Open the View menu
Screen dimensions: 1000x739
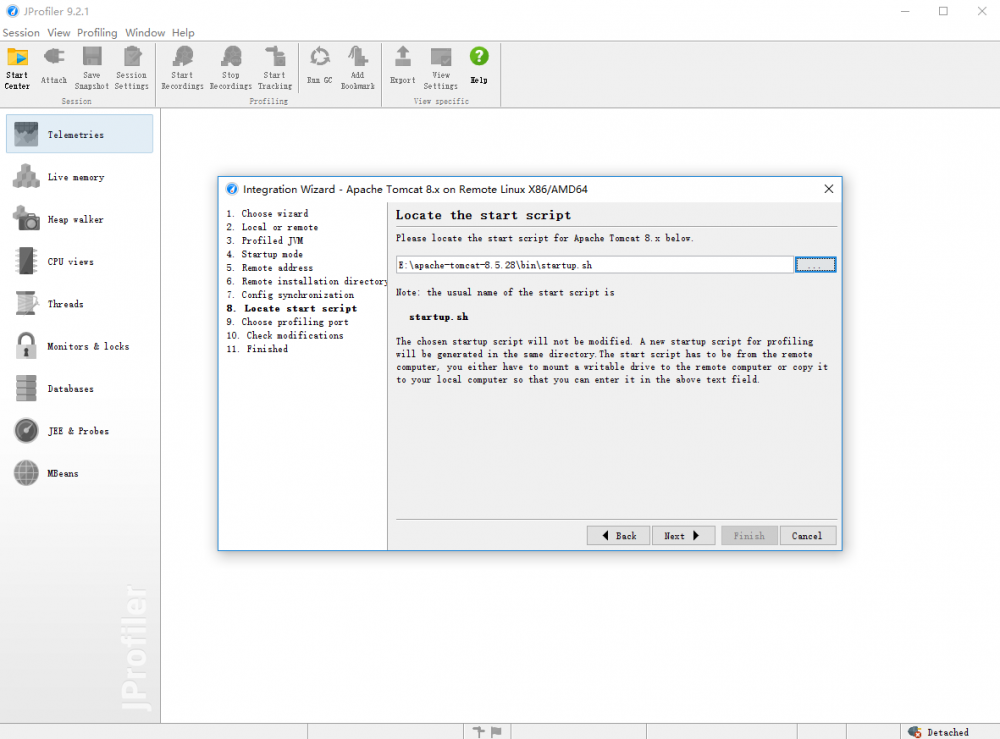pos(59,33)
